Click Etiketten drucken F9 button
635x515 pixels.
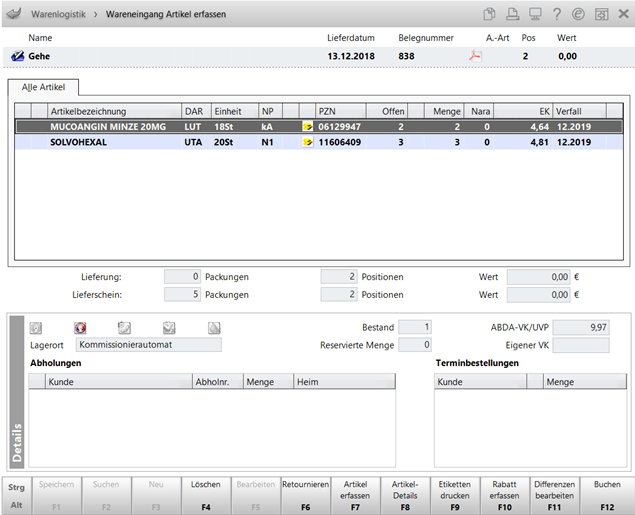(x=455, y=495)
